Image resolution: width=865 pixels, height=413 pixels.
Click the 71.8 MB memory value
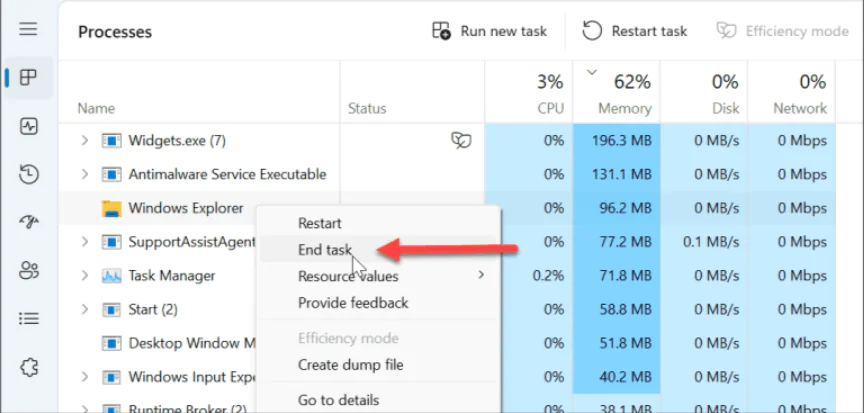625,276
